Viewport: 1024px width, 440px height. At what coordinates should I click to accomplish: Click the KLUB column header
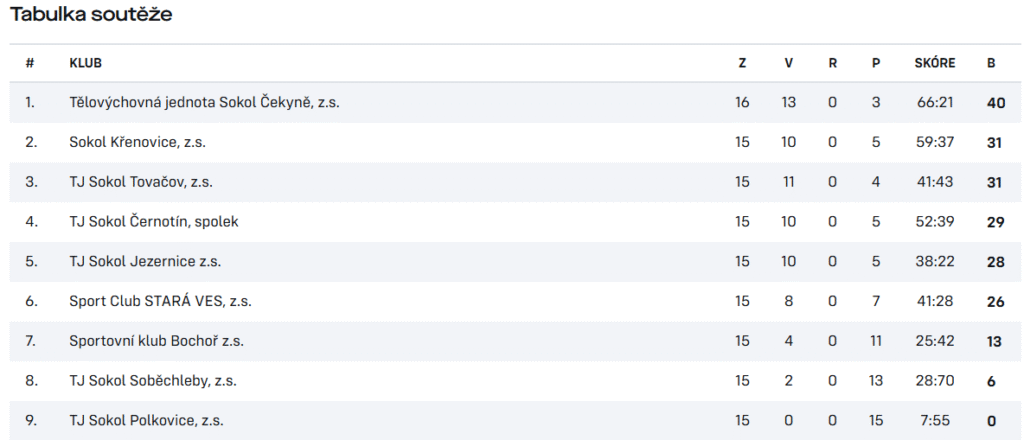[86, 63]
